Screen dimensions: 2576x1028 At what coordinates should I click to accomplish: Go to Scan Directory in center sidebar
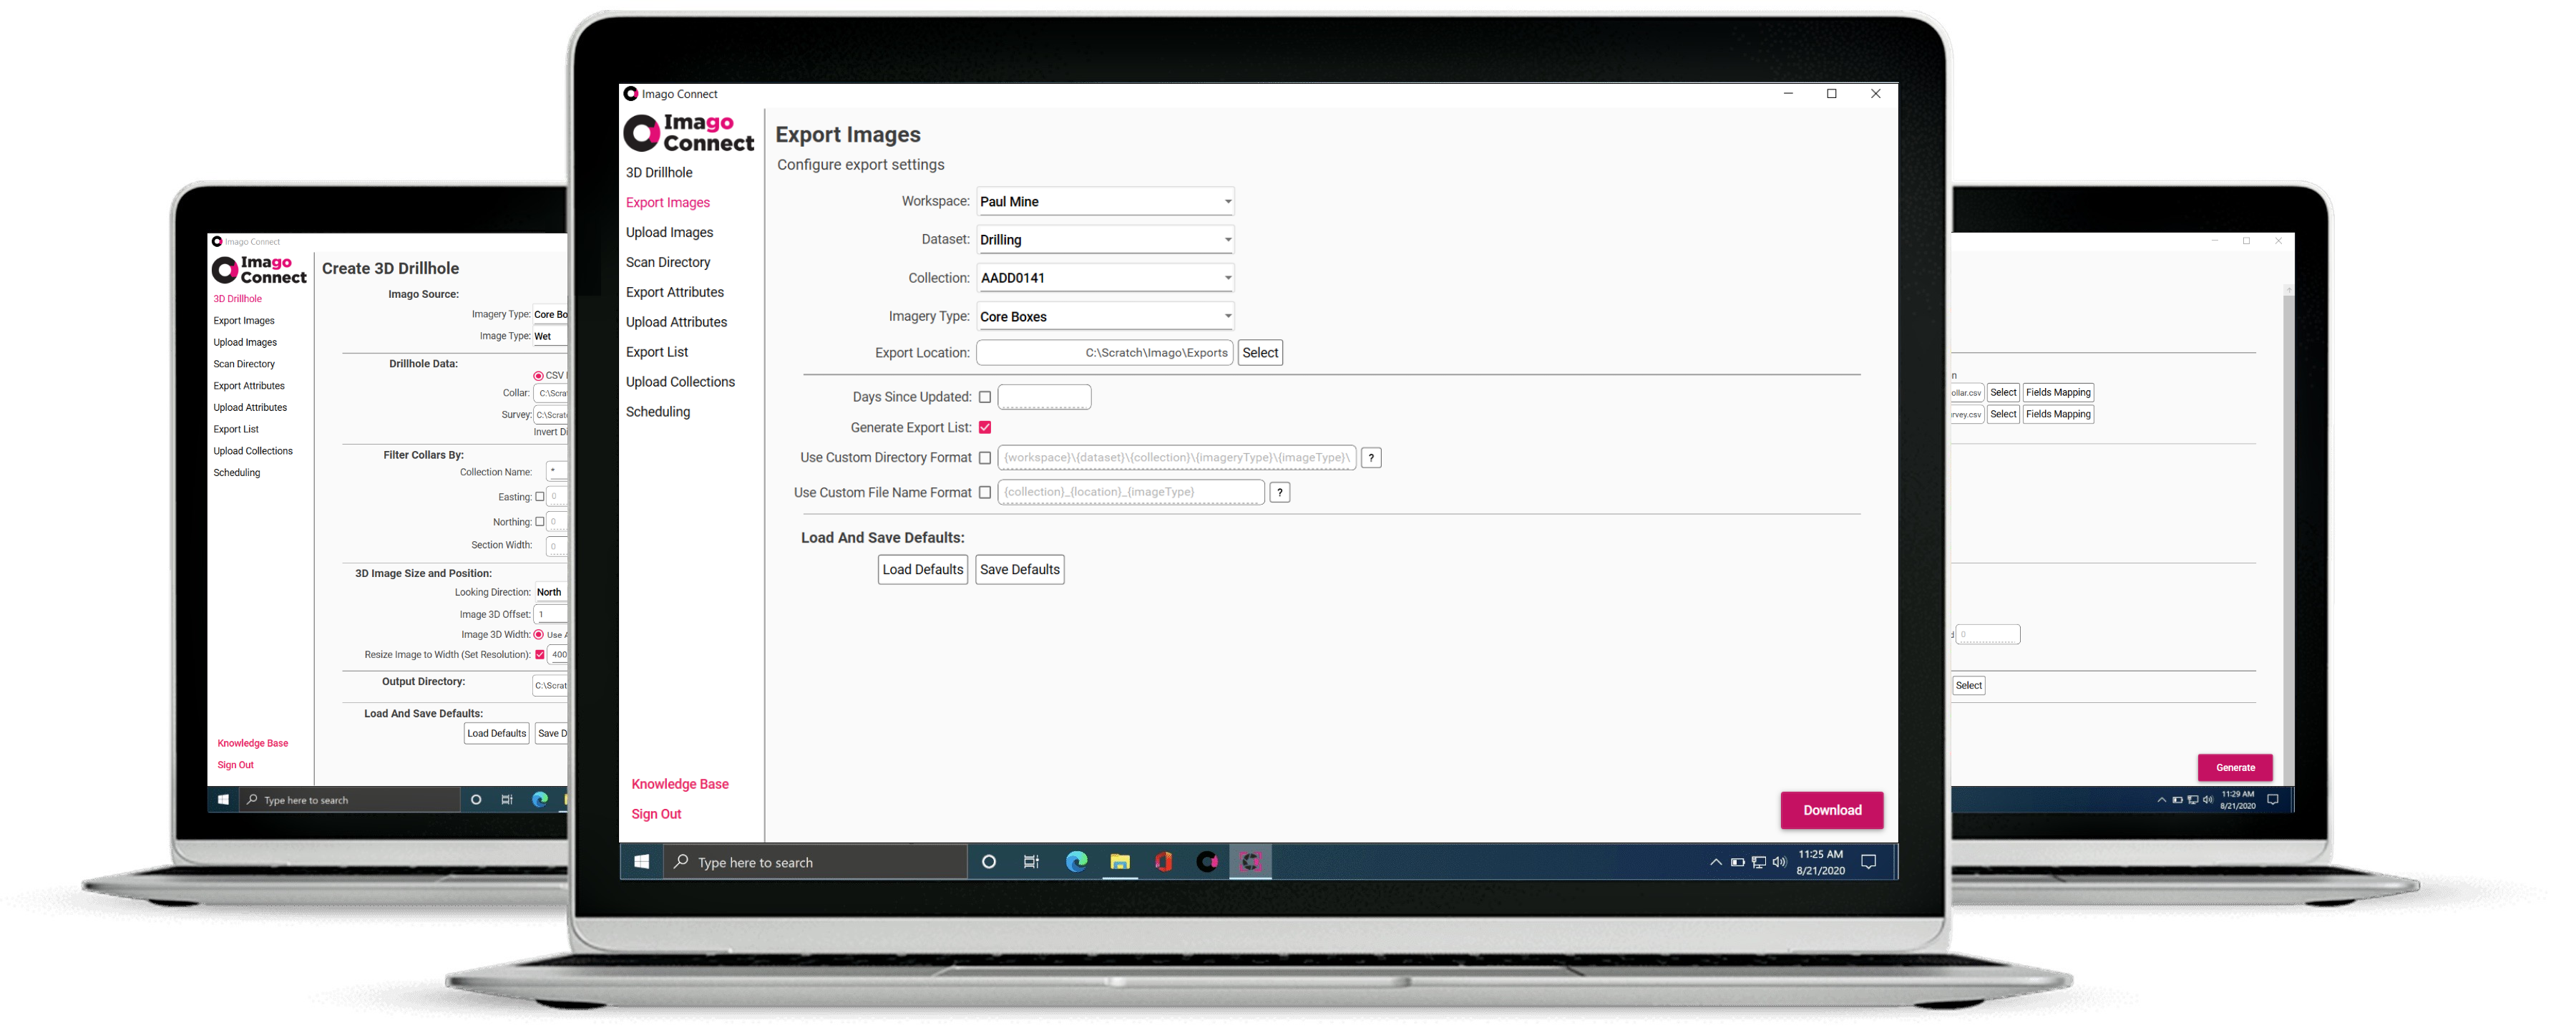668,262
